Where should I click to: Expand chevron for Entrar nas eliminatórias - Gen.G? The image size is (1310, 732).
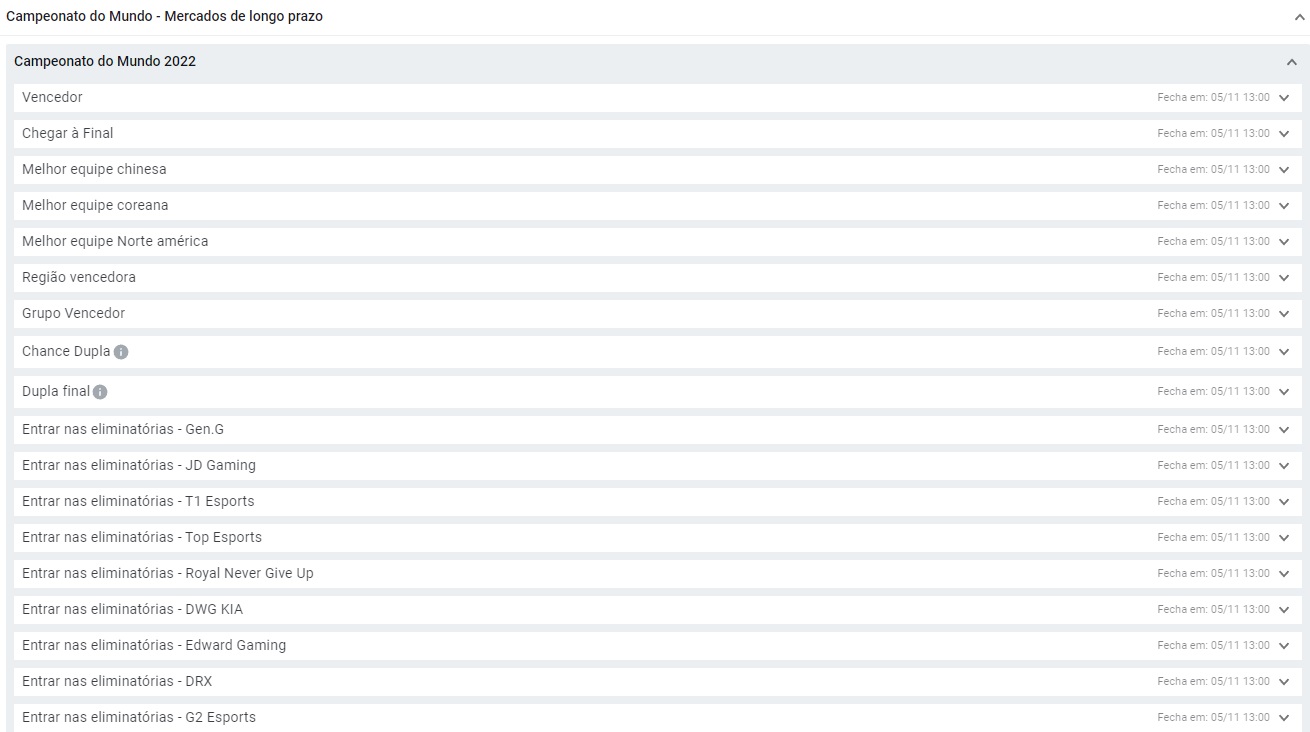[1284, 430]
